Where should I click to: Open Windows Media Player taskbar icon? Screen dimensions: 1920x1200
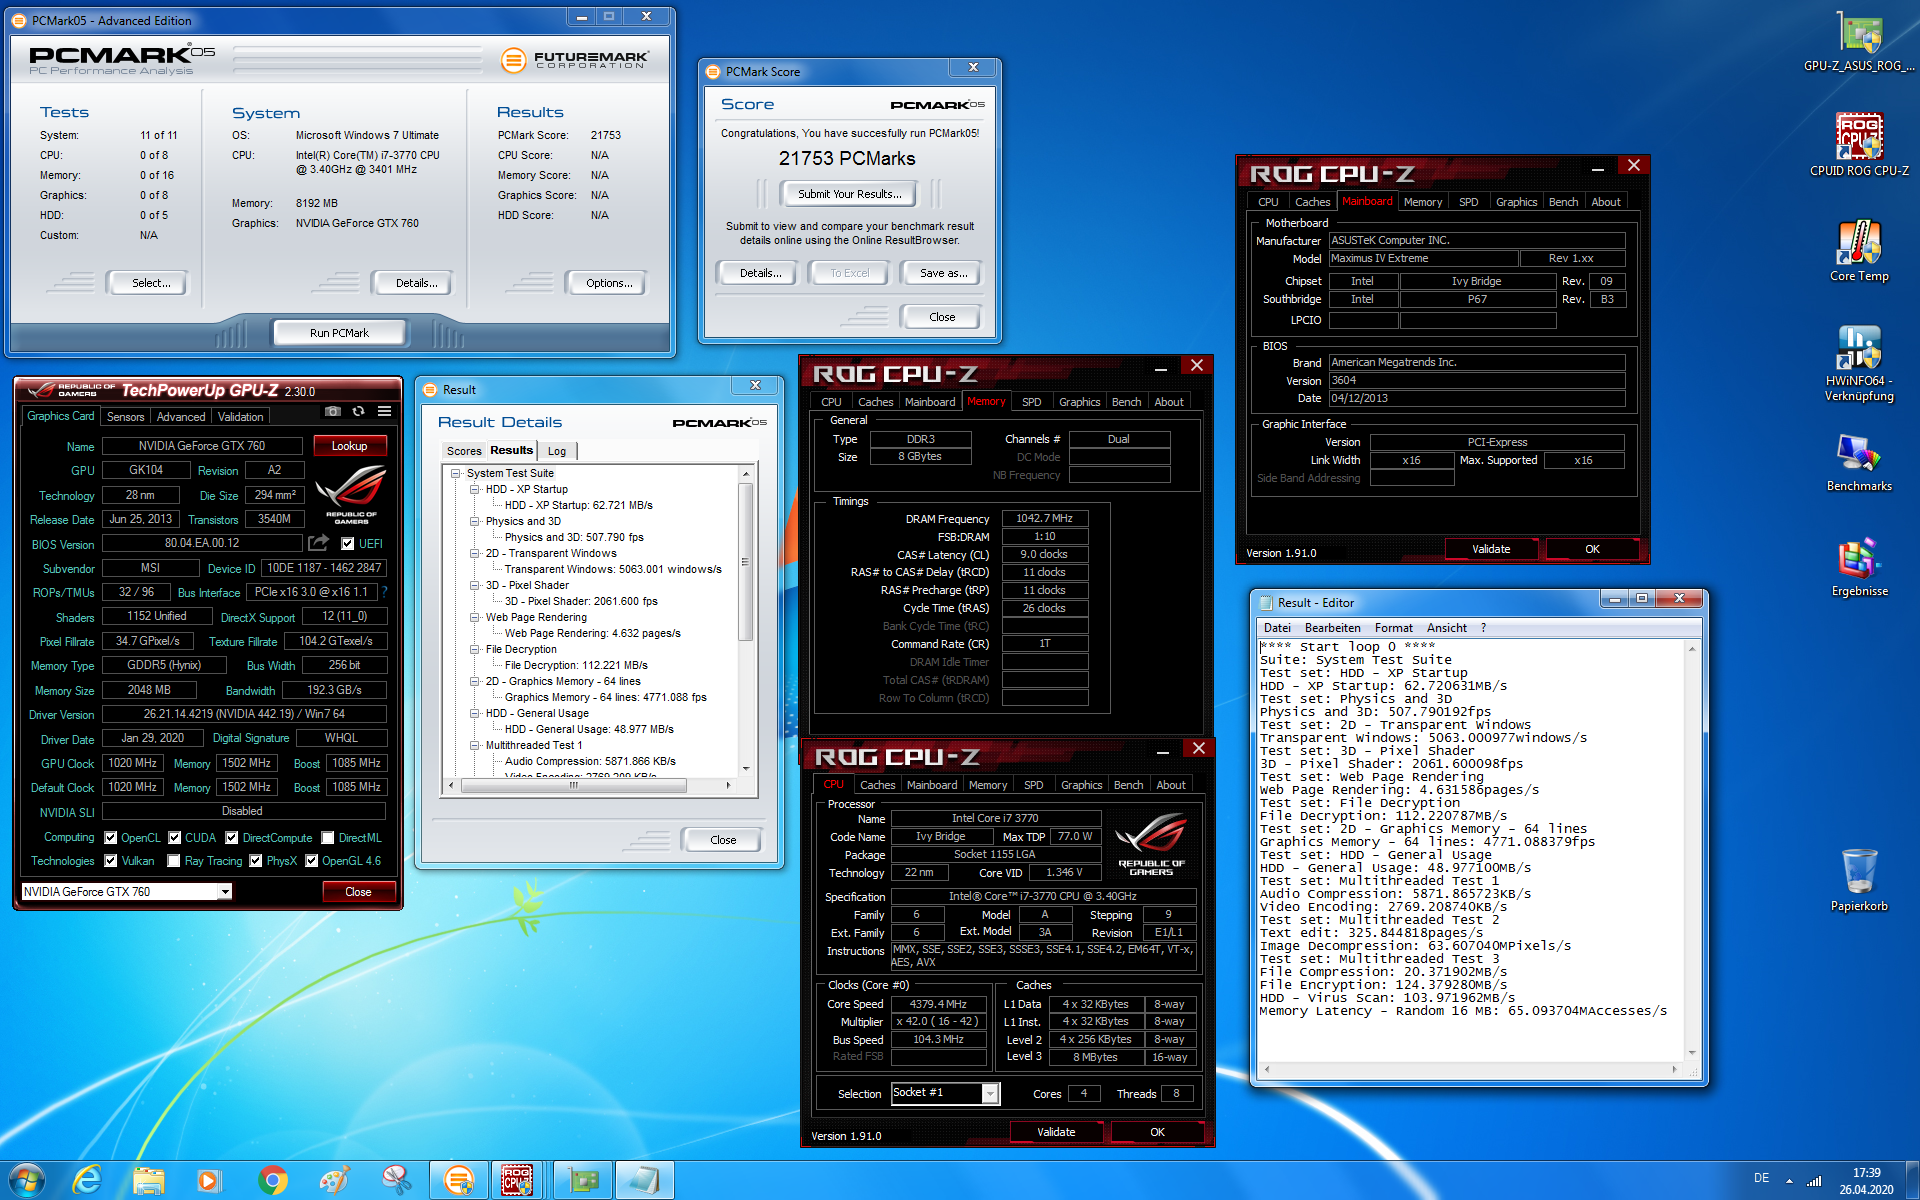click(x=209, y=1180)
